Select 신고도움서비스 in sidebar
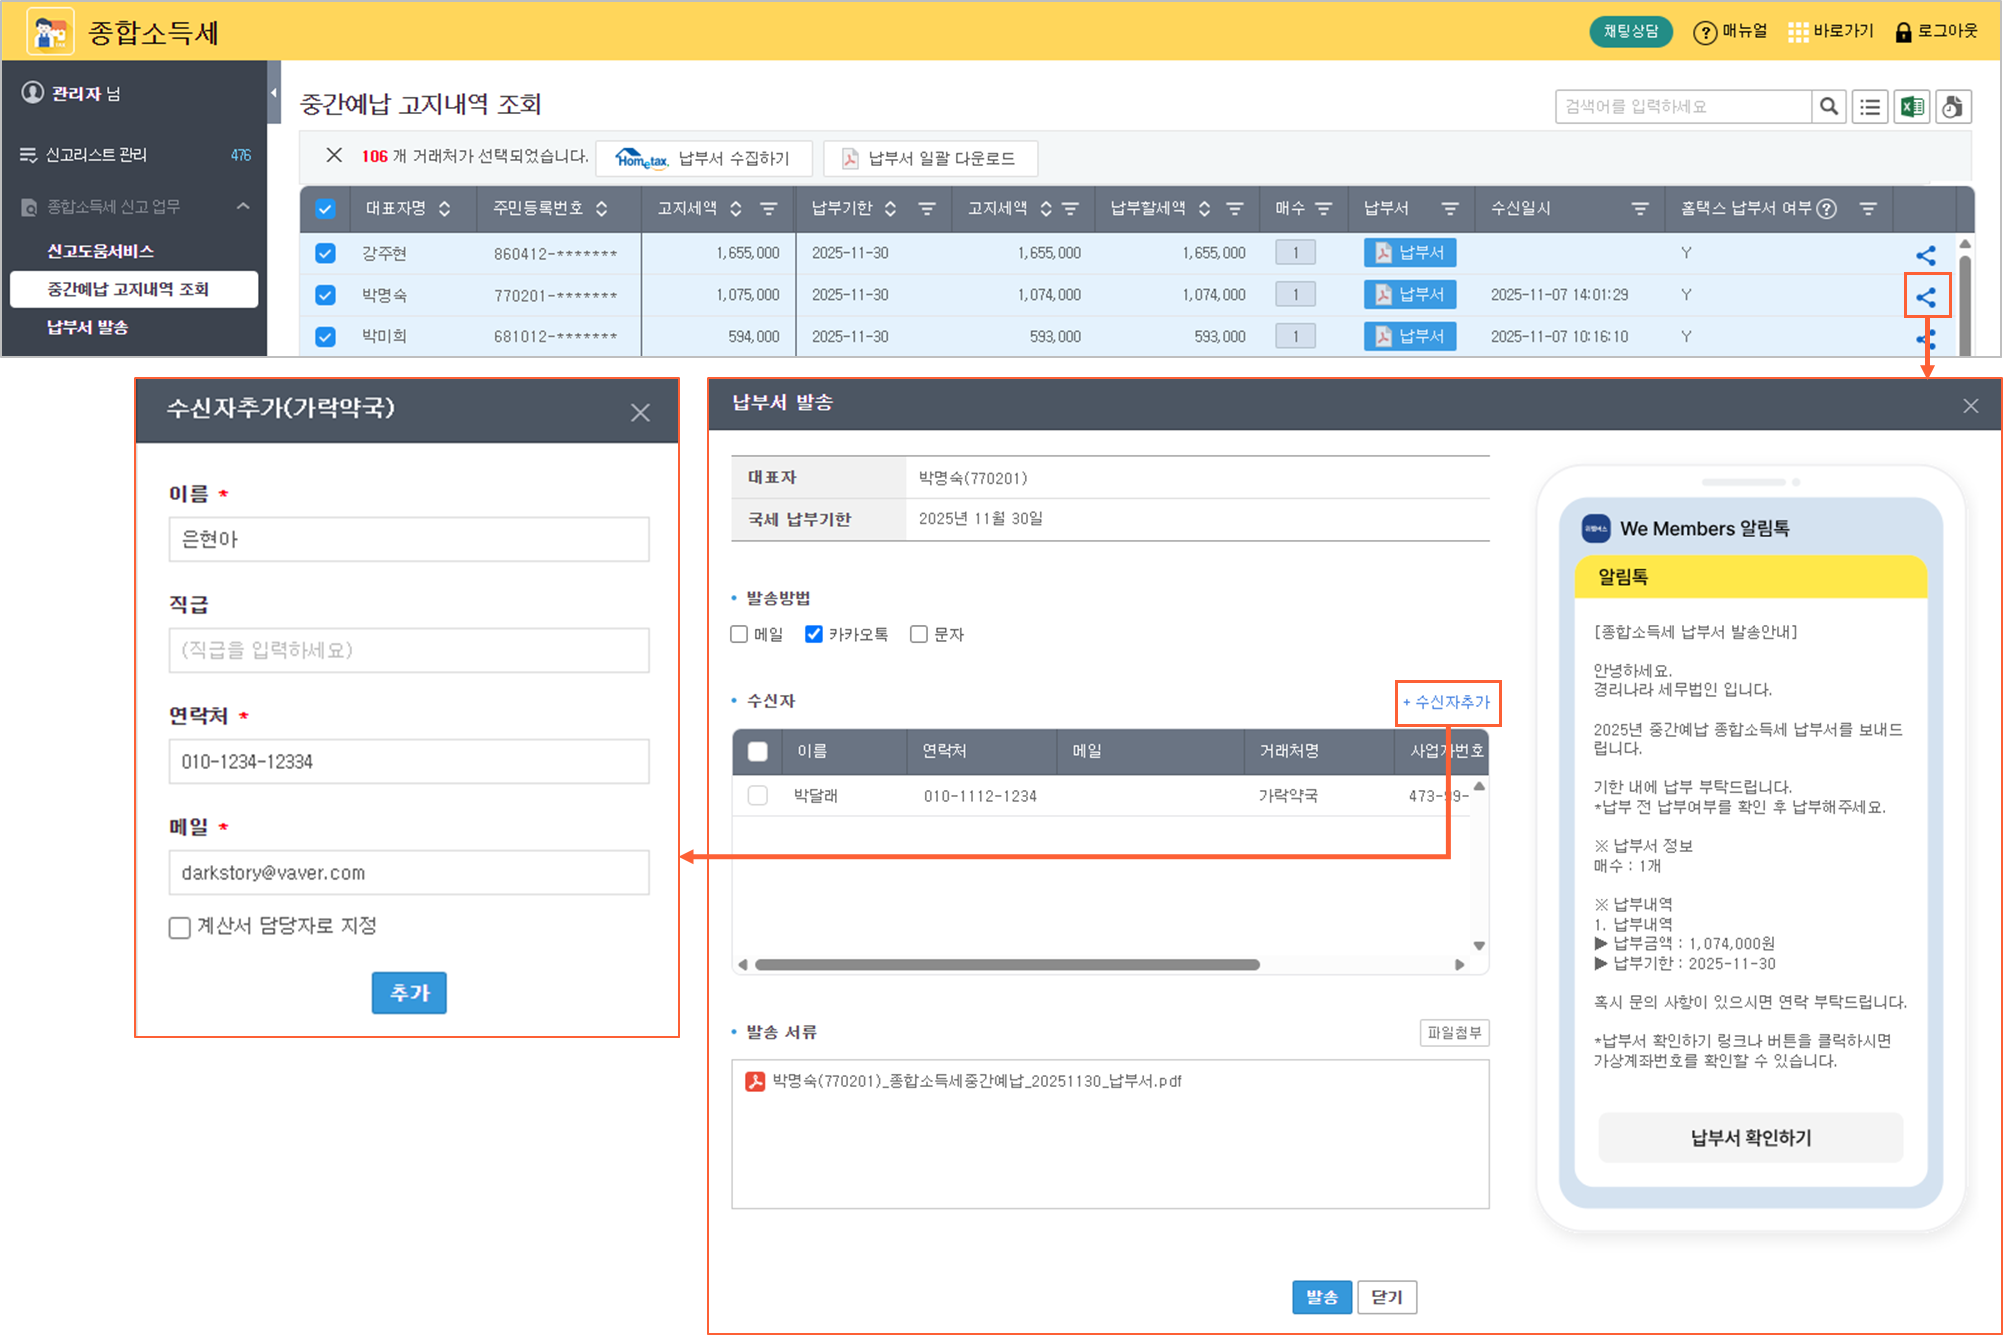Screen dimensions: 2003x1335 (x=100, y=251)
